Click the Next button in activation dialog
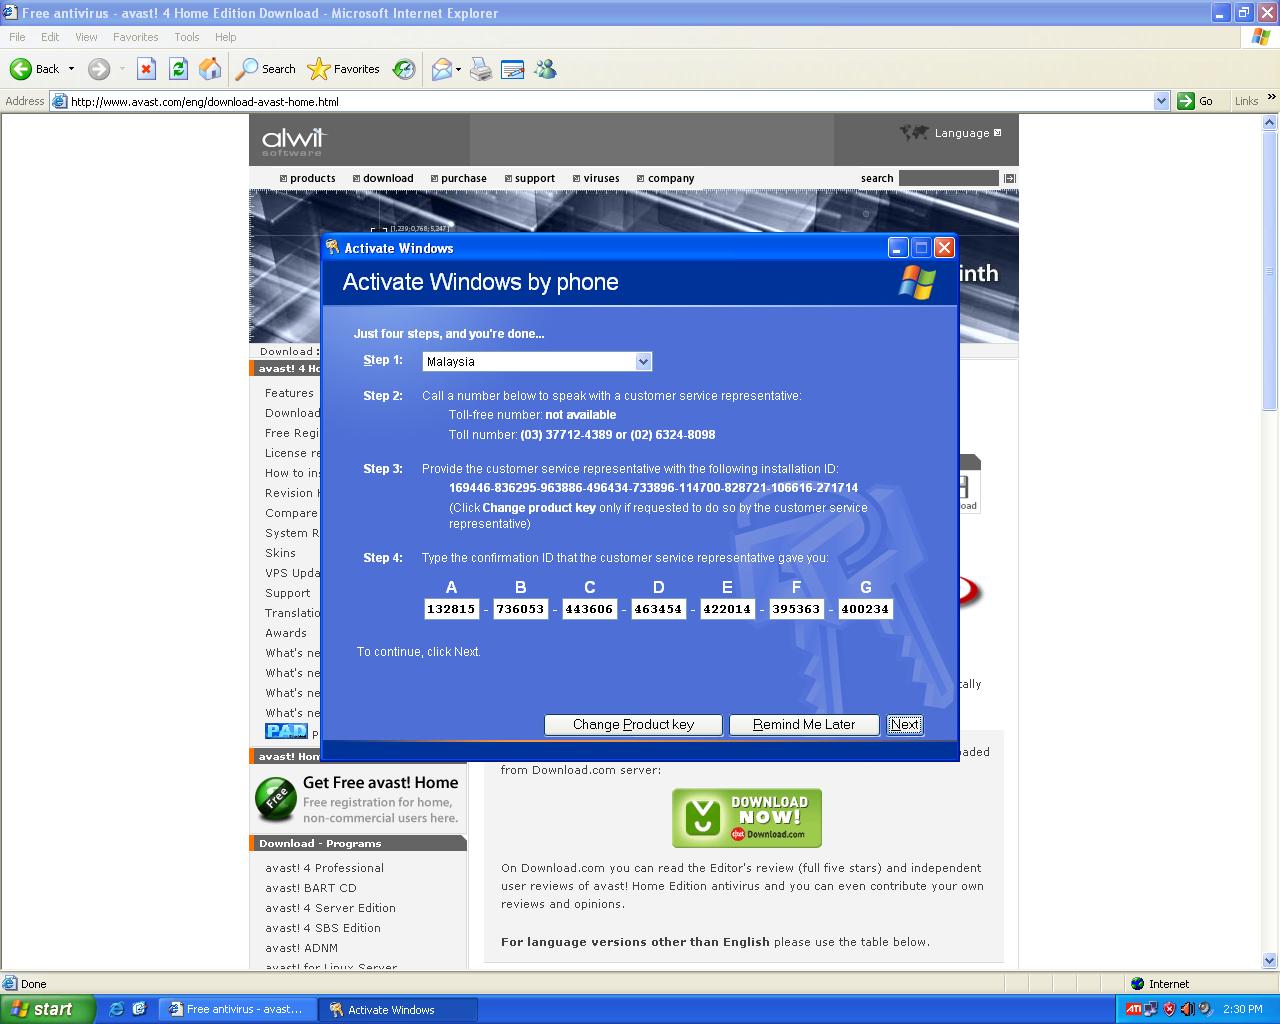1280x1024 pixels. click(x=905, y=725)
